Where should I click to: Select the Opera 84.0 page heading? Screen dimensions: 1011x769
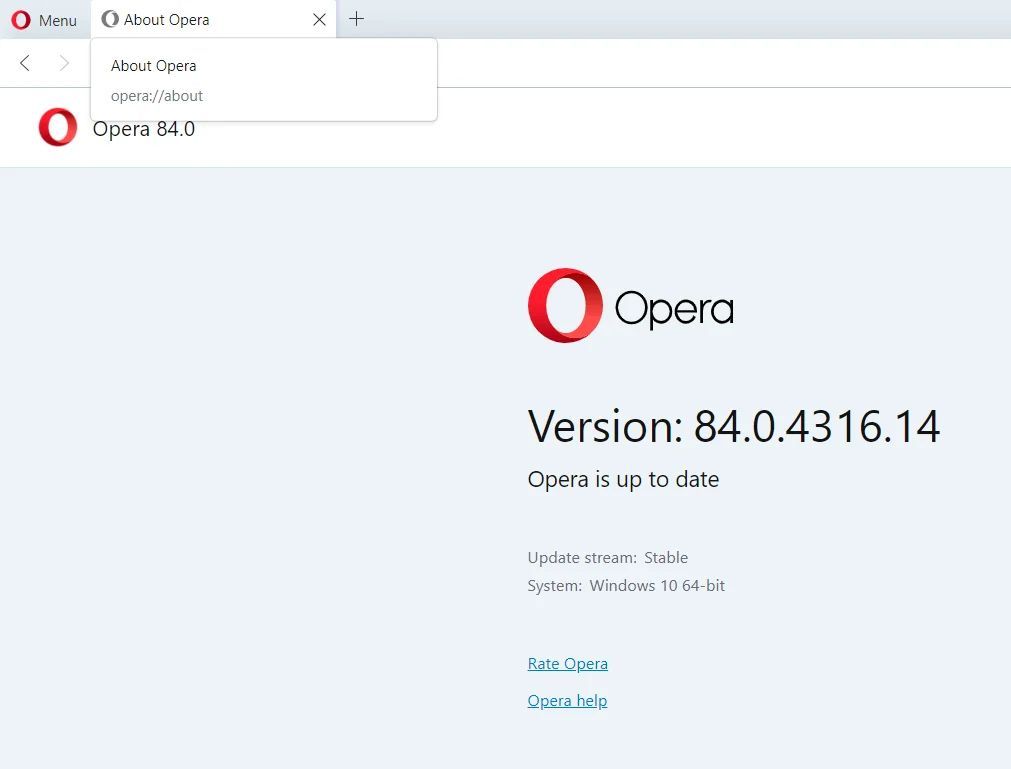tap(144, 129)
